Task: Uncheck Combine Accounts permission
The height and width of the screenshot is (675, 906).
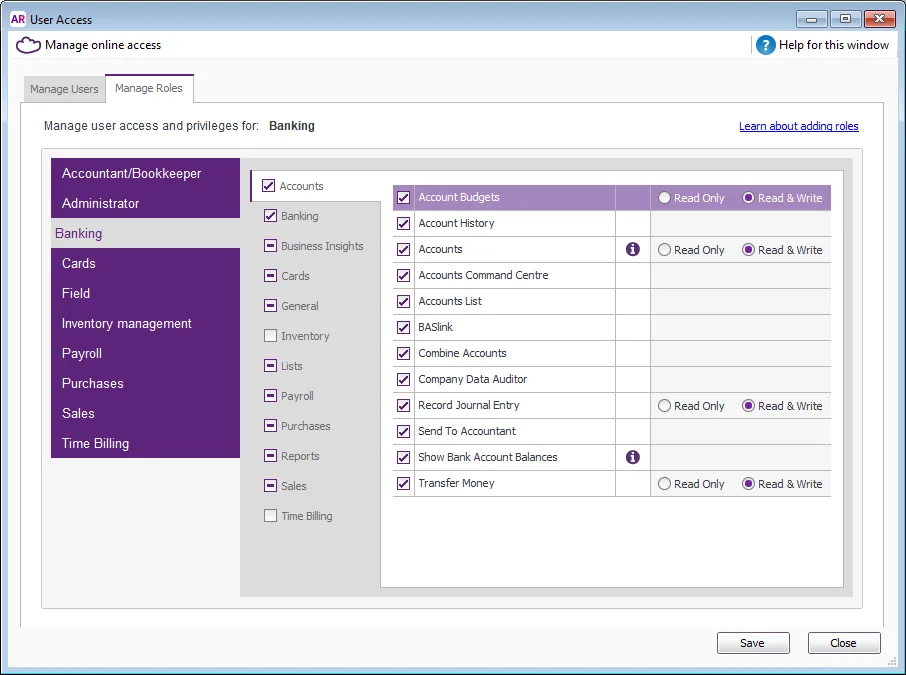Action: (x=403, y=354)
